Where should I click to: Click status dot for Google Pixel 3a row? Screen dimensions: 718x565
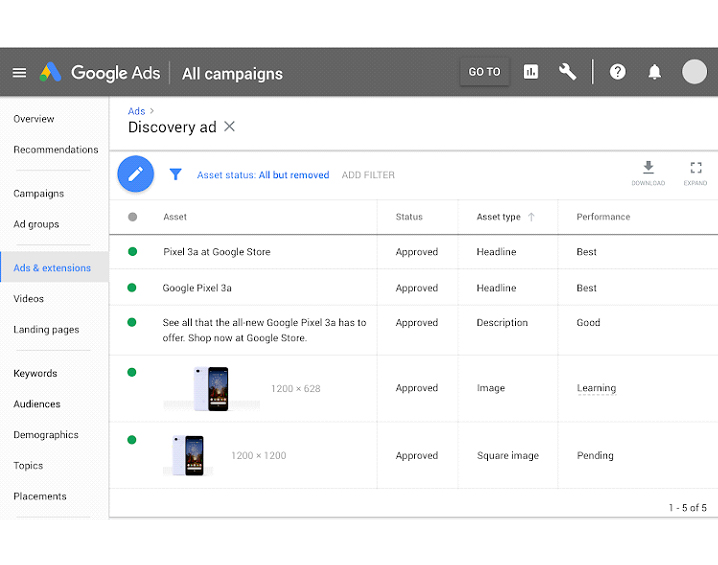tap(132, 288)
